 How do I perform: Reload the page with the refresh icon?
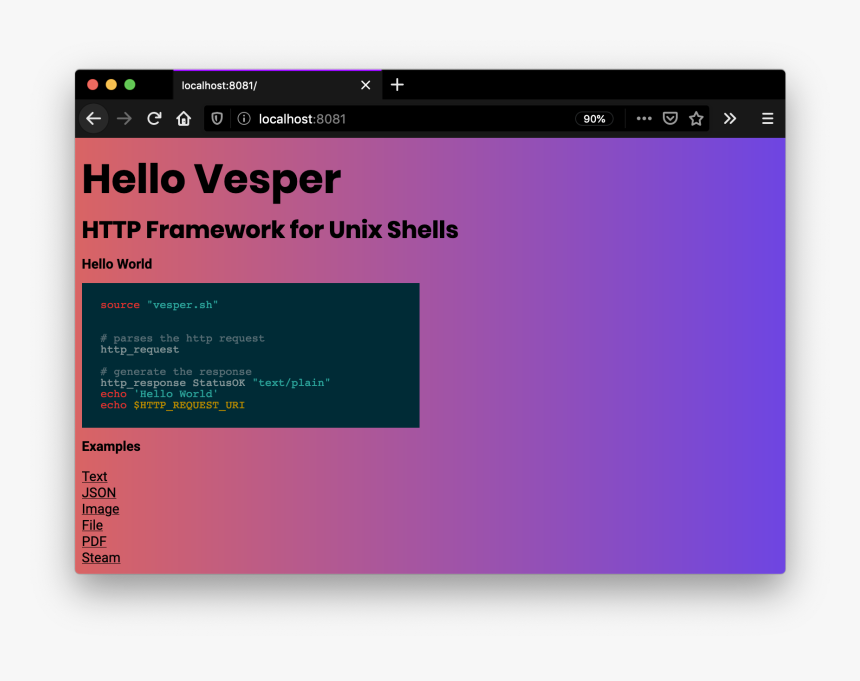[154, 118]
